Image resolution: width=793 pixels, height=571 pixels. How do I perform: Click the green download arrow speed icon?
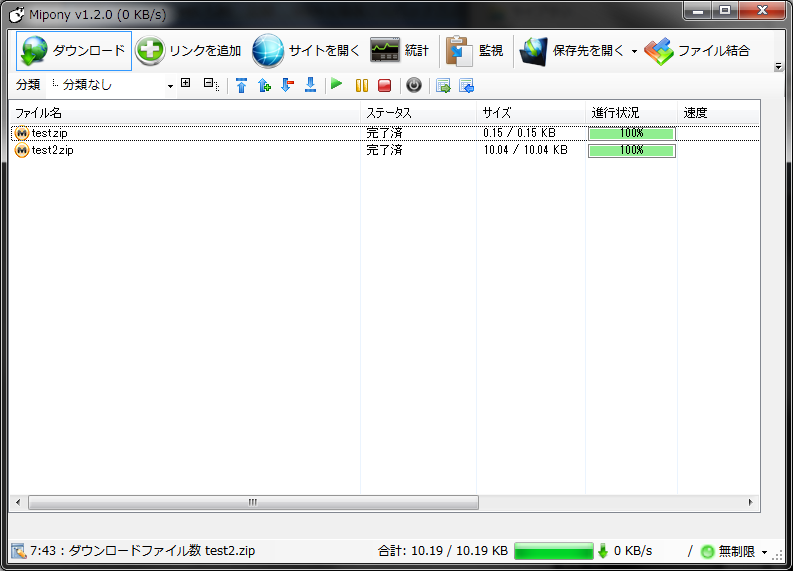[602, 551]
